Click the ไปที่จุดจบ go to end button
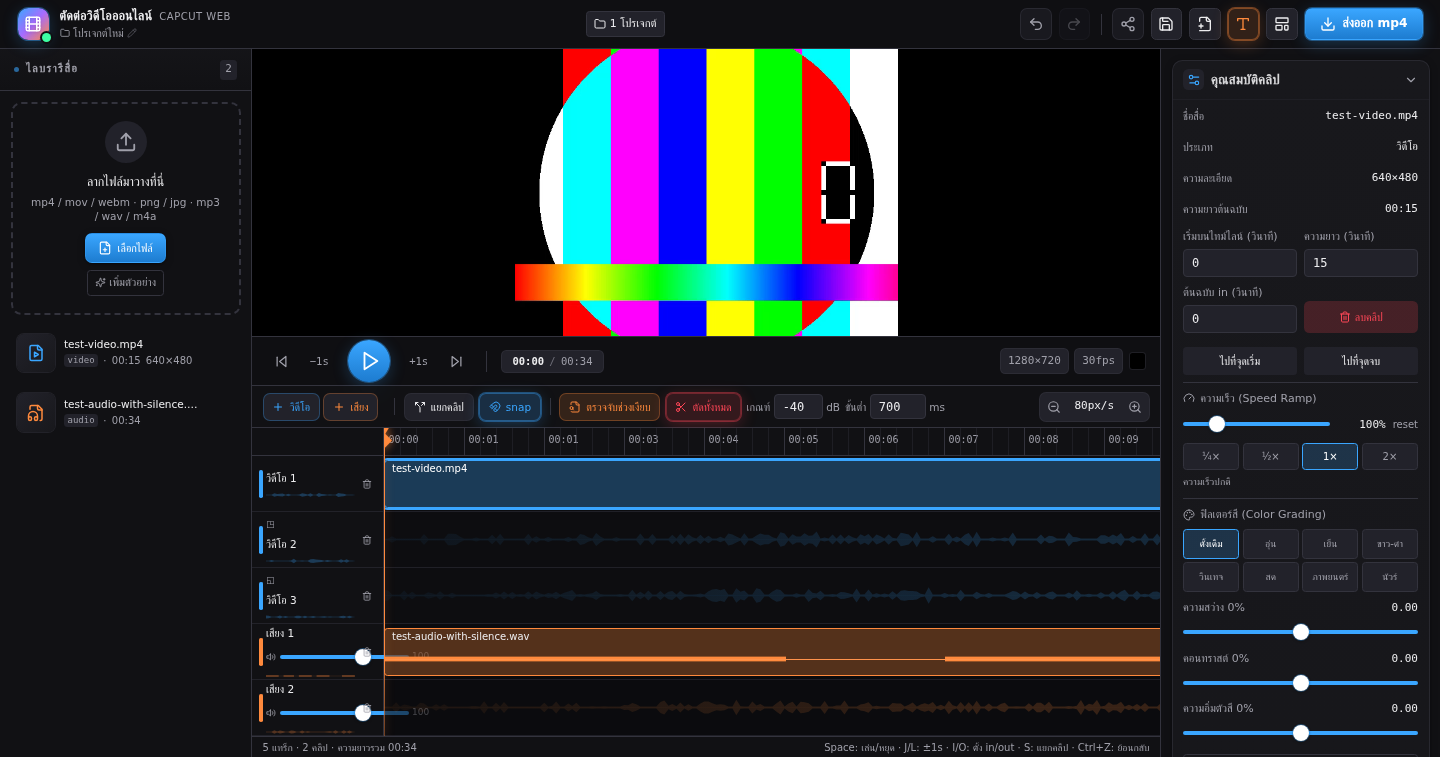 tap(1361, 361)
